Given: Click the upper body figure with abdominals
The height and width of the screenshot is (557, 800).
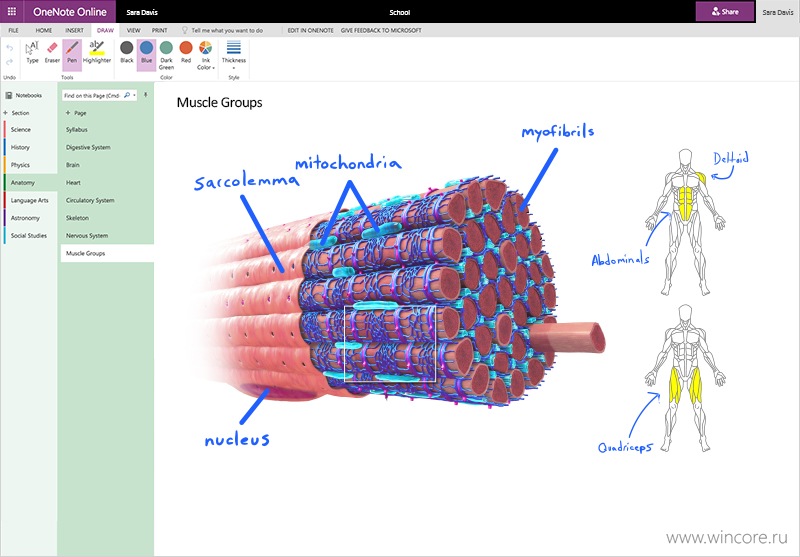Looking at the screenshot, I should 685,222.
